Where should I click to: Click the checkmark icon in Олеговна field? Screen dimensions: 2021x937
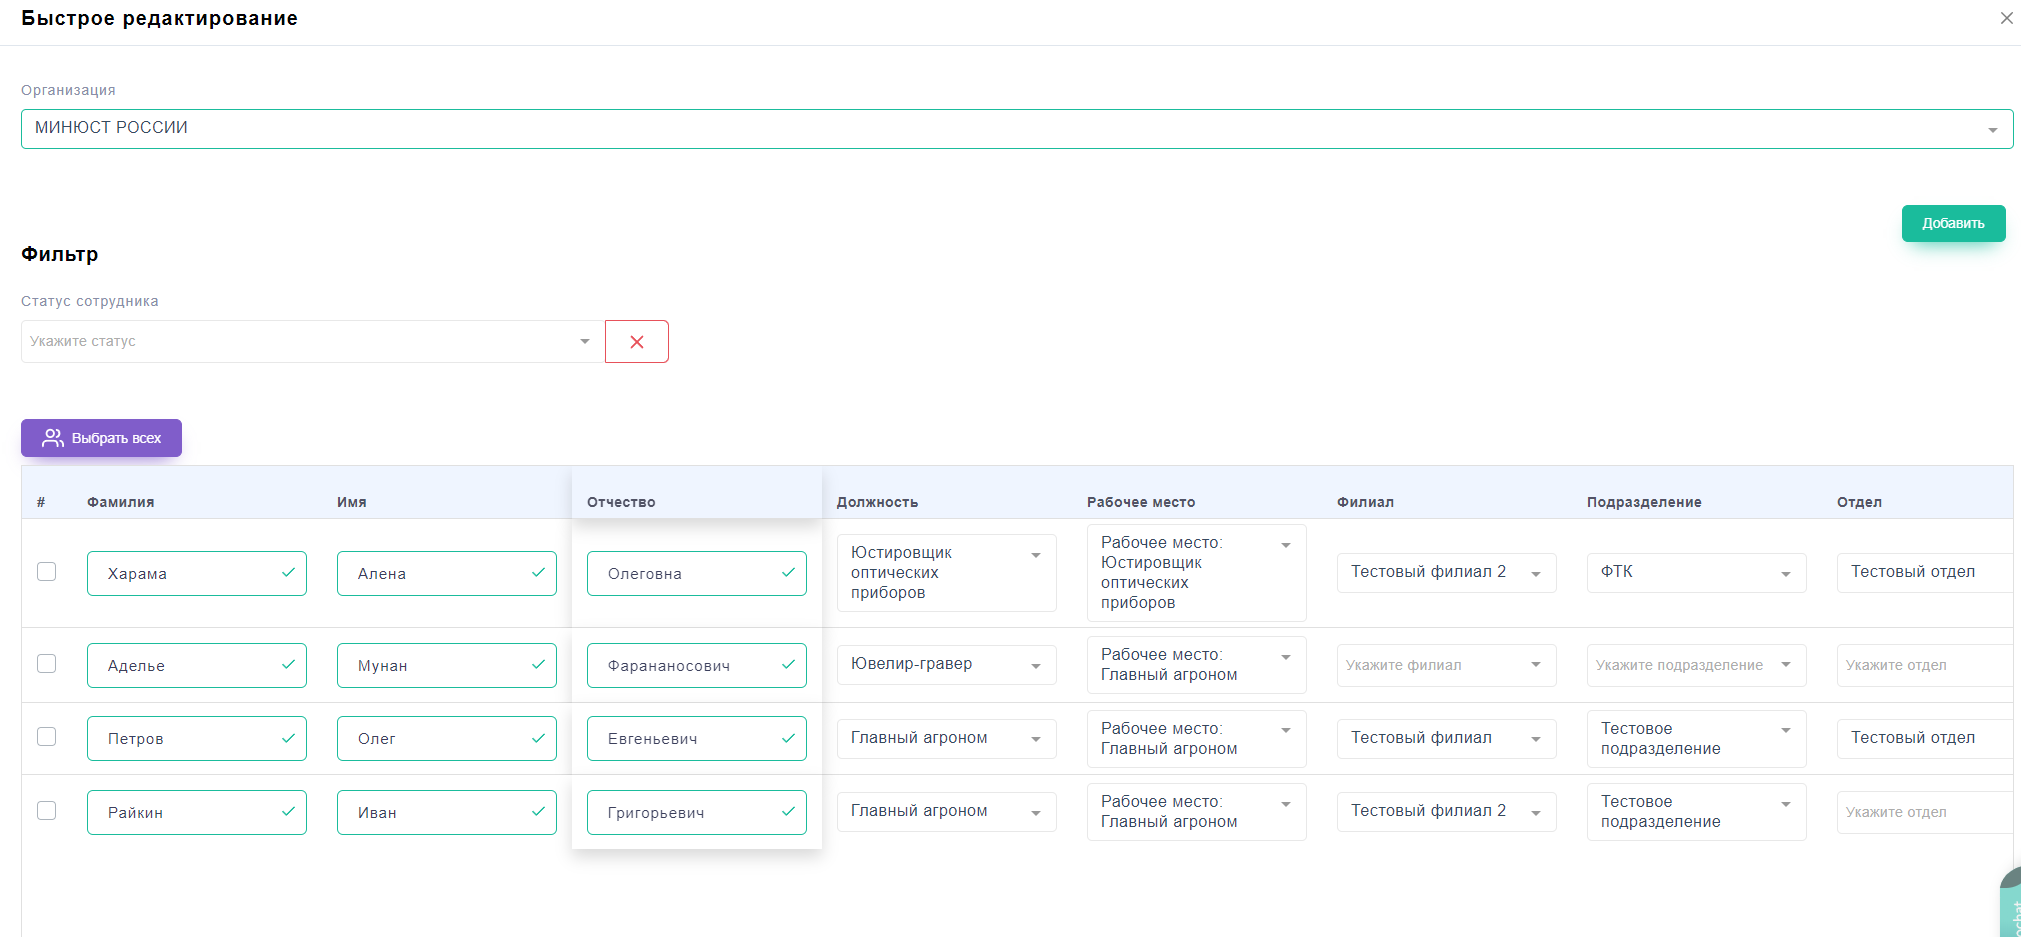click(x=788, y=573)
